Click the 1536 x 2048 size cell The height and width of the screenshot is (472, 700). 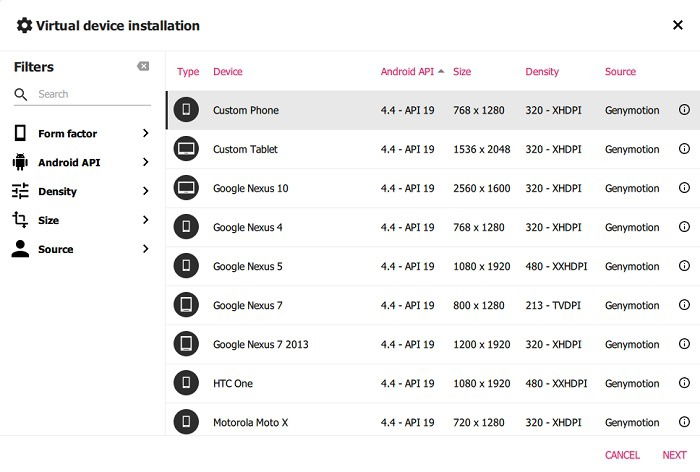(482, 149)
